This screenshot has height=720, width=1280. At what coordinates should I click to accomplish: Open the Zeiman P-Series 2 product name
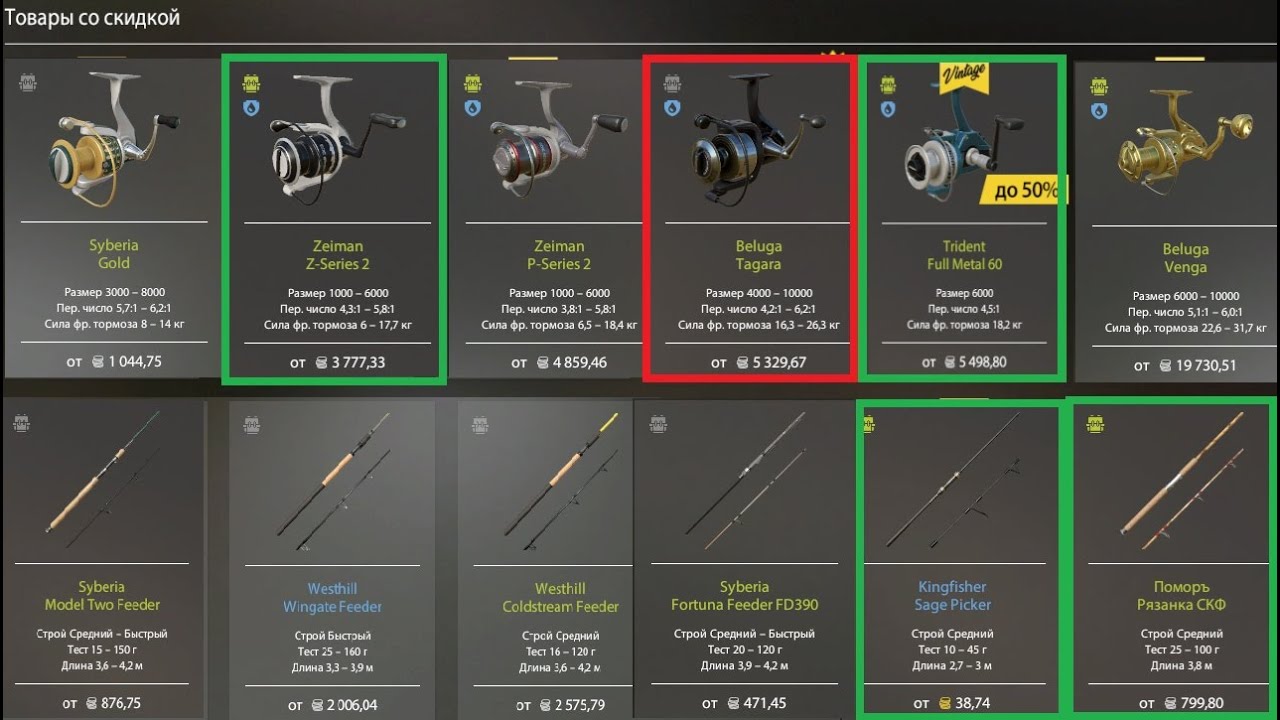click(559, 255)
